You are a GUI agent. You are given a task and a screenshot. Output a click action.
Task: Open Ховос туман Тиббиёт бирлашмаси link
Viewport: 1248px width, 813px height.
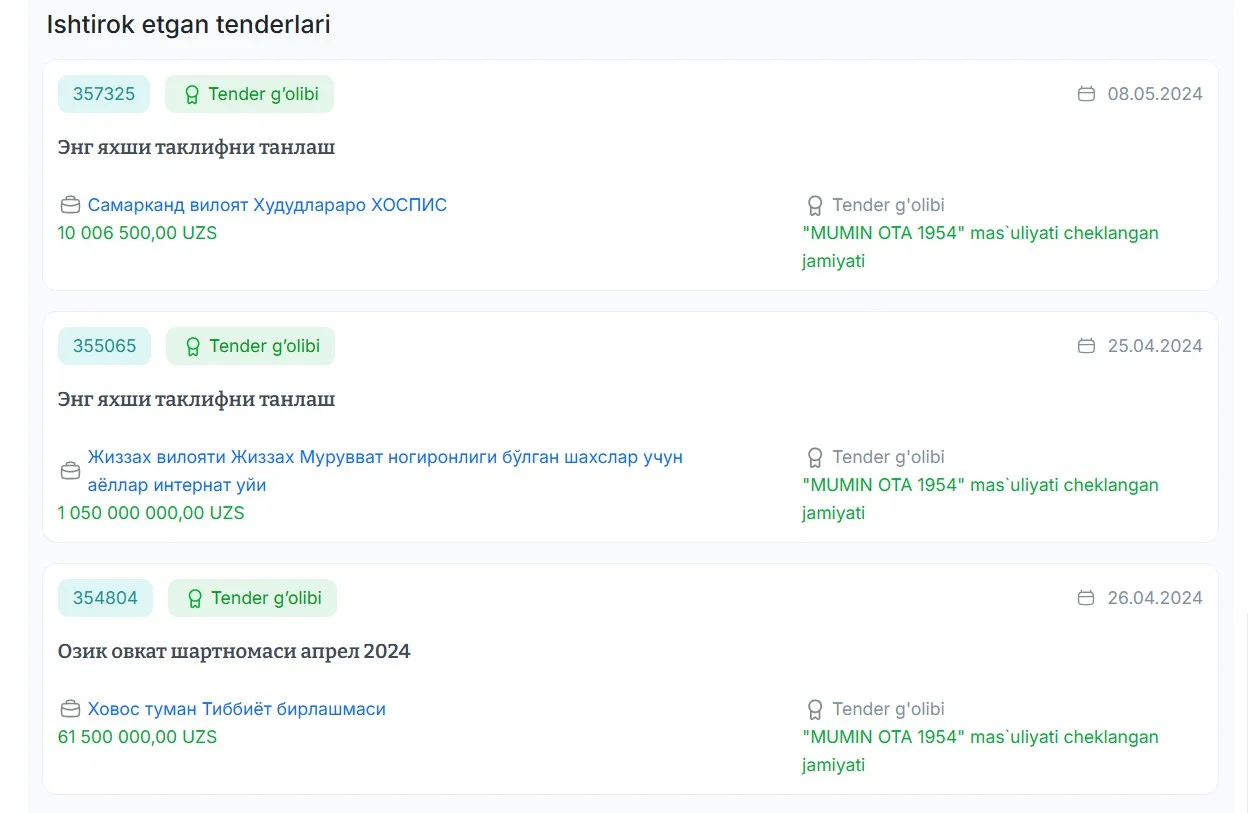pos(236,709)
